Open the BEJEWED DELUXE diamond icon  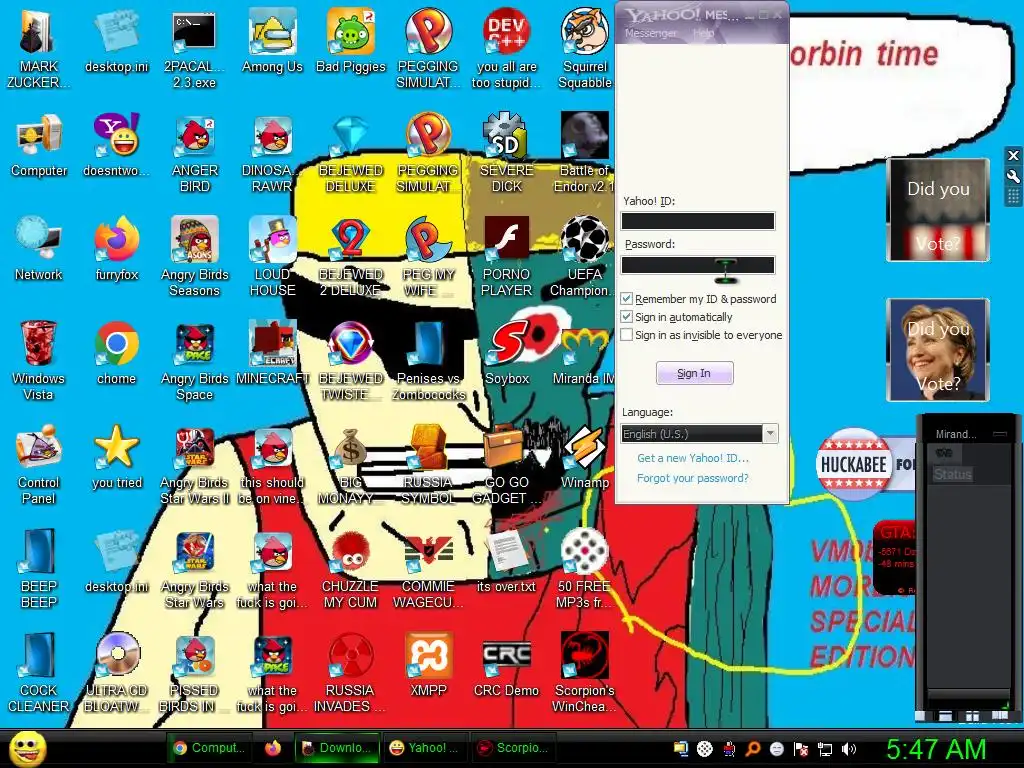351,152
